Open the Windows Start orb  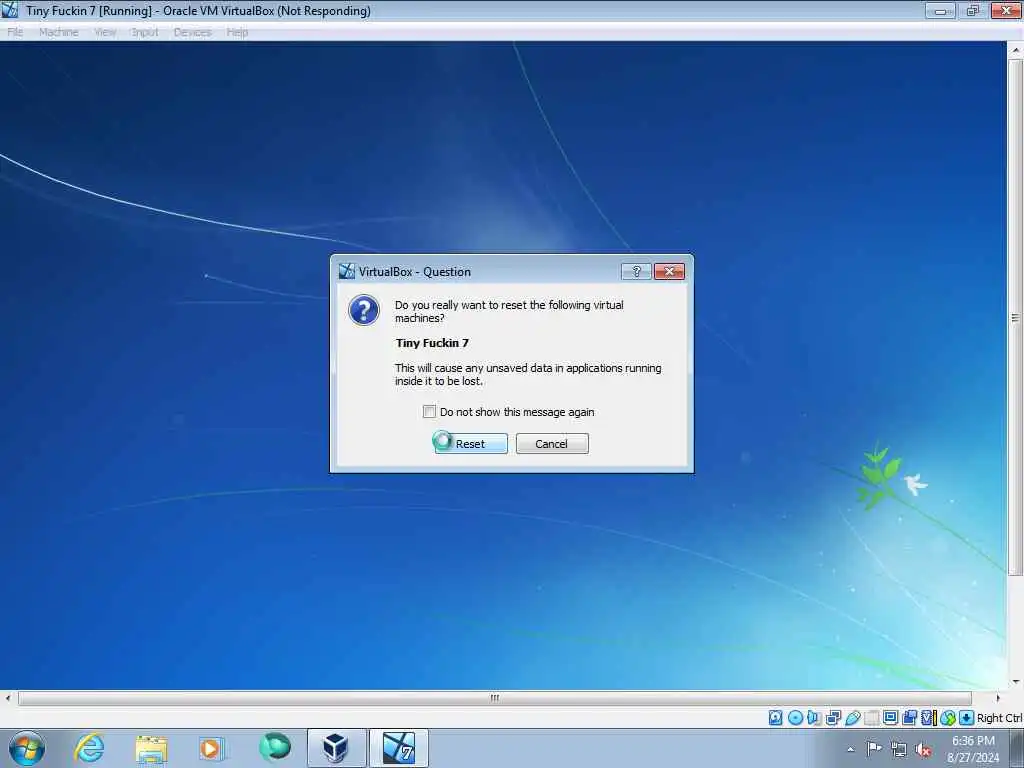coord(27,748)
